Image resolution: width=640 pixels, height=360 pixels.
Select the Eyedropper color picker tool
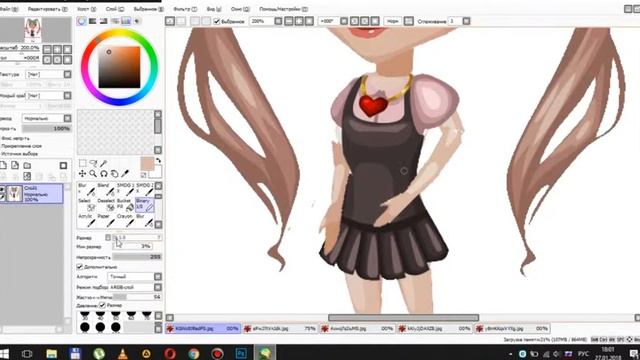tap(125, 174)
